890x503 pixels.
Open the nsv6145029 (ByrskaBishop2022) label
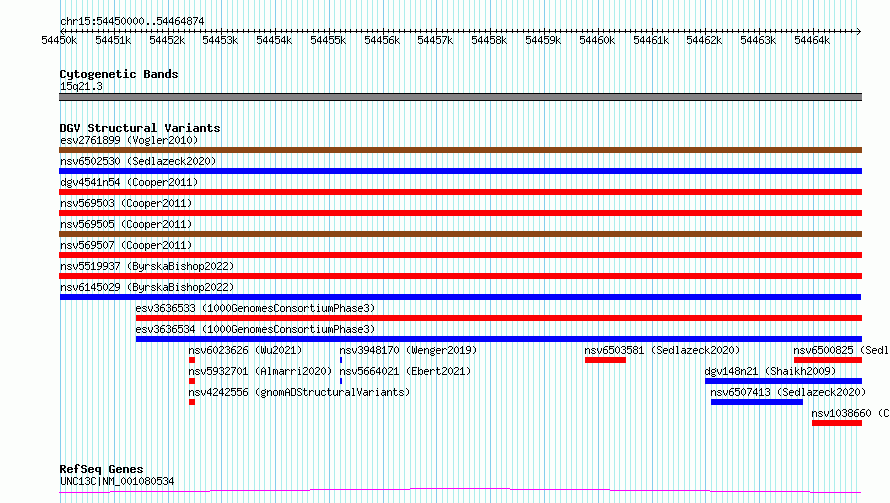(147, 287)
